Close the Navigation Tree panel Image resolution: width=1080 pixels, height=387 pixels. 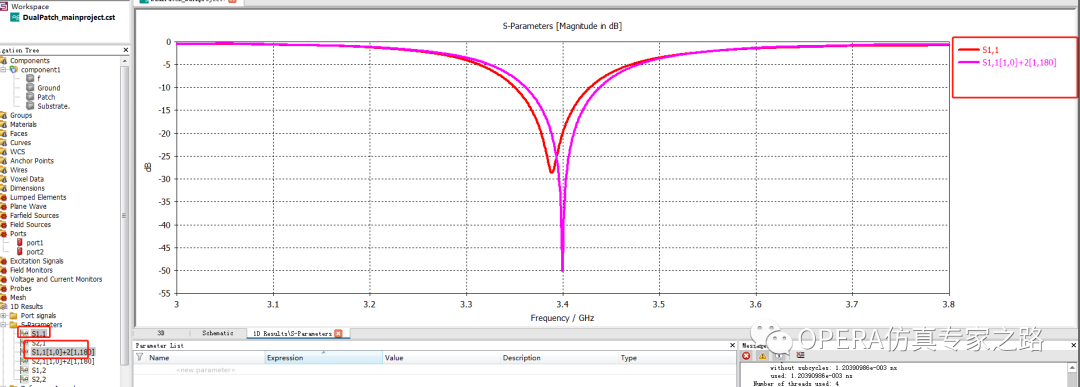125,50
